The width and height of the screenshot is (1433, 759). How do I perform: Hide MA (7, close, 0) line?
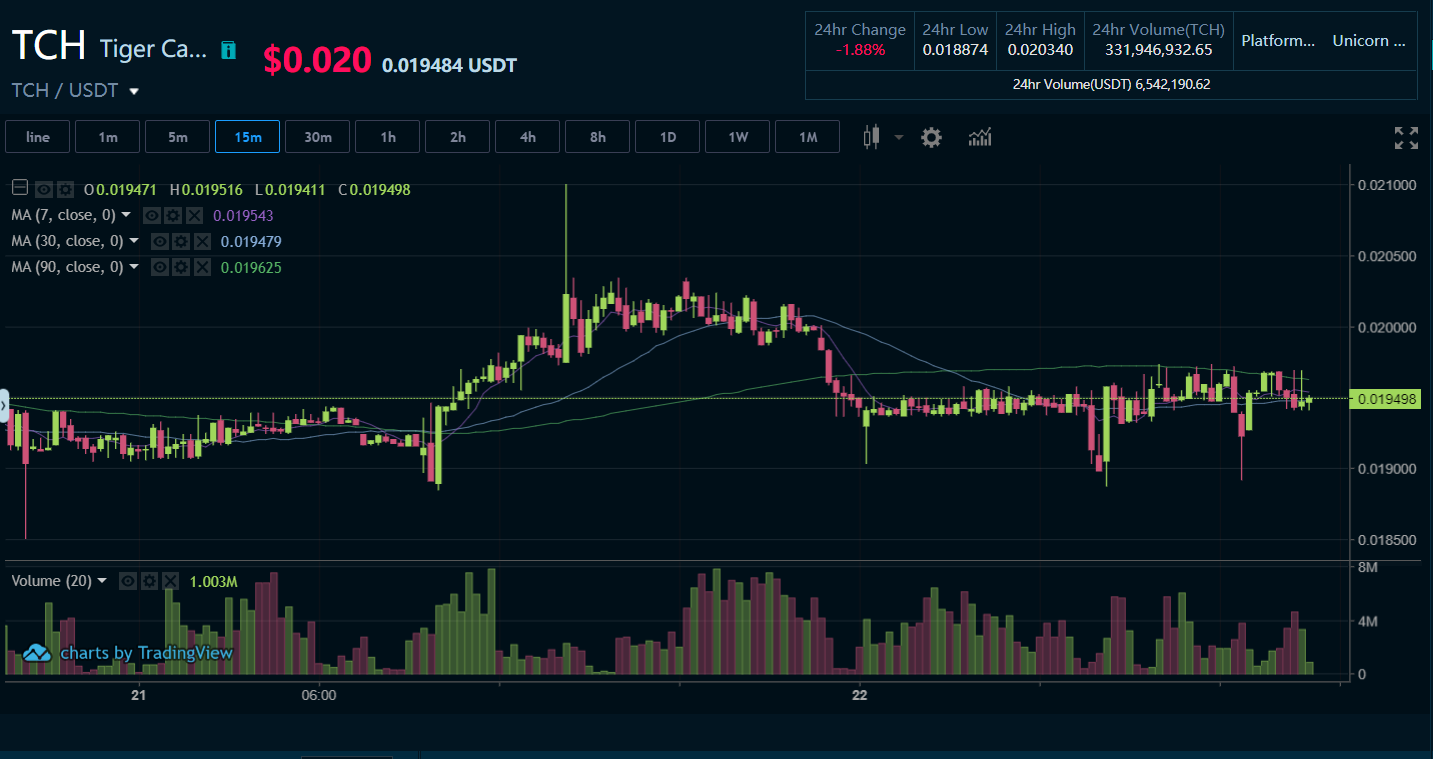[x=151, y=215]
